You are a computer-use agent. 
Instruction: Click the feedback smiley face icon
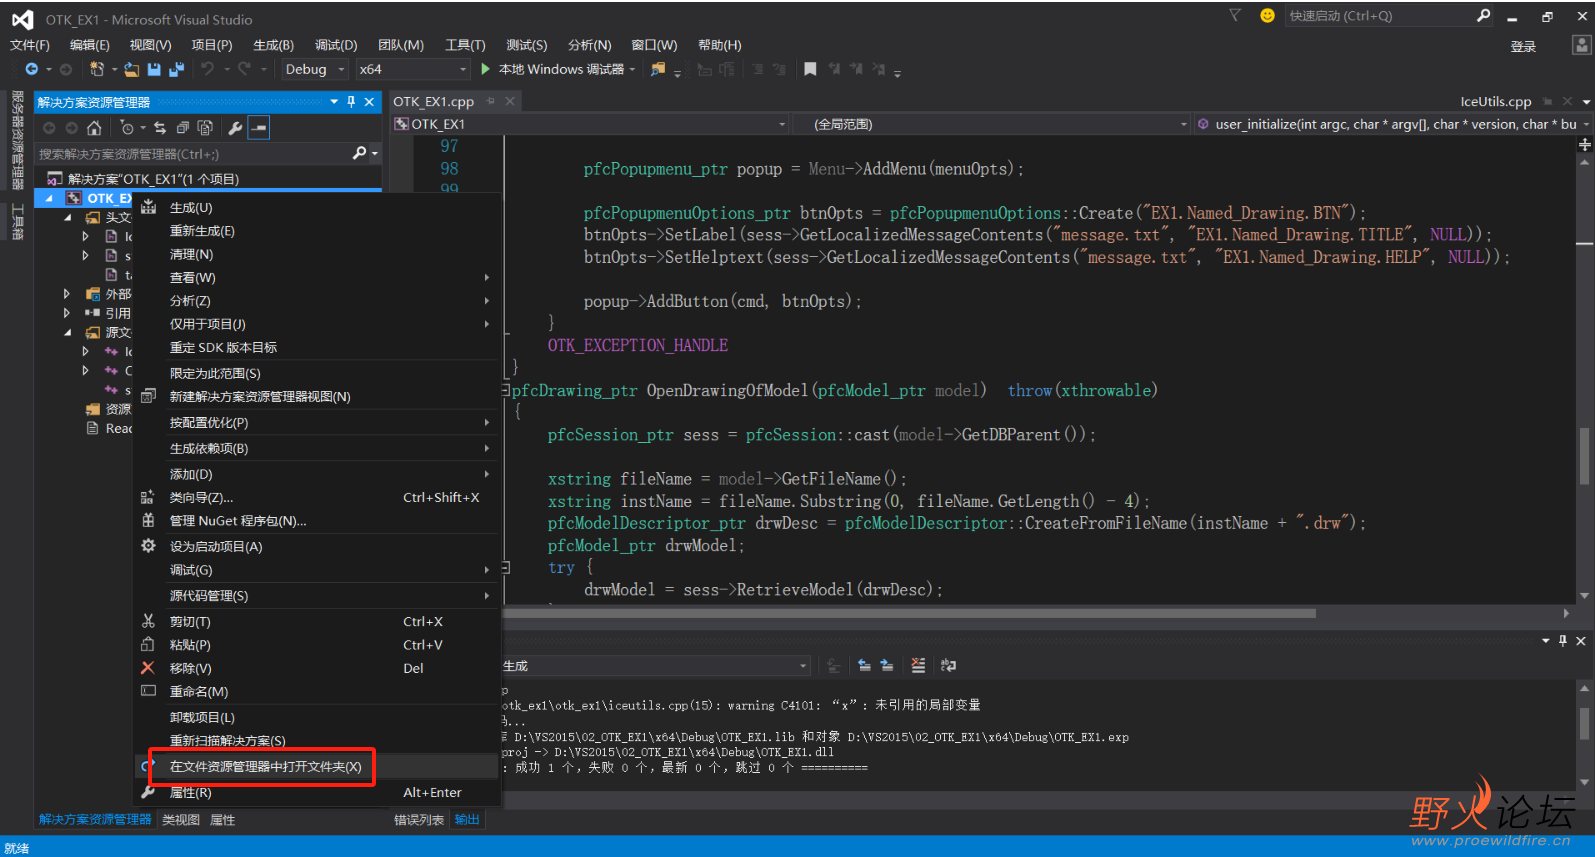1267,15
